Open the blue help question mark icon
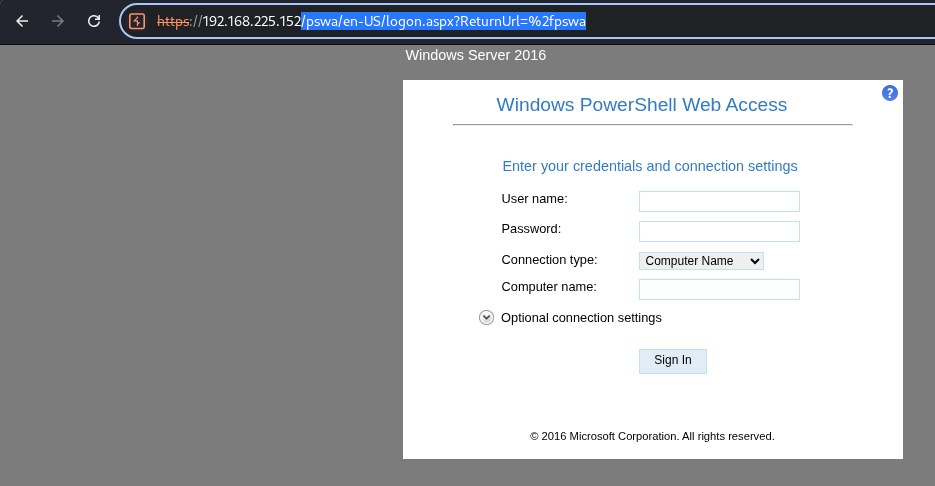Viewport: 935px width, 486px height. click(x=890, y=93)
